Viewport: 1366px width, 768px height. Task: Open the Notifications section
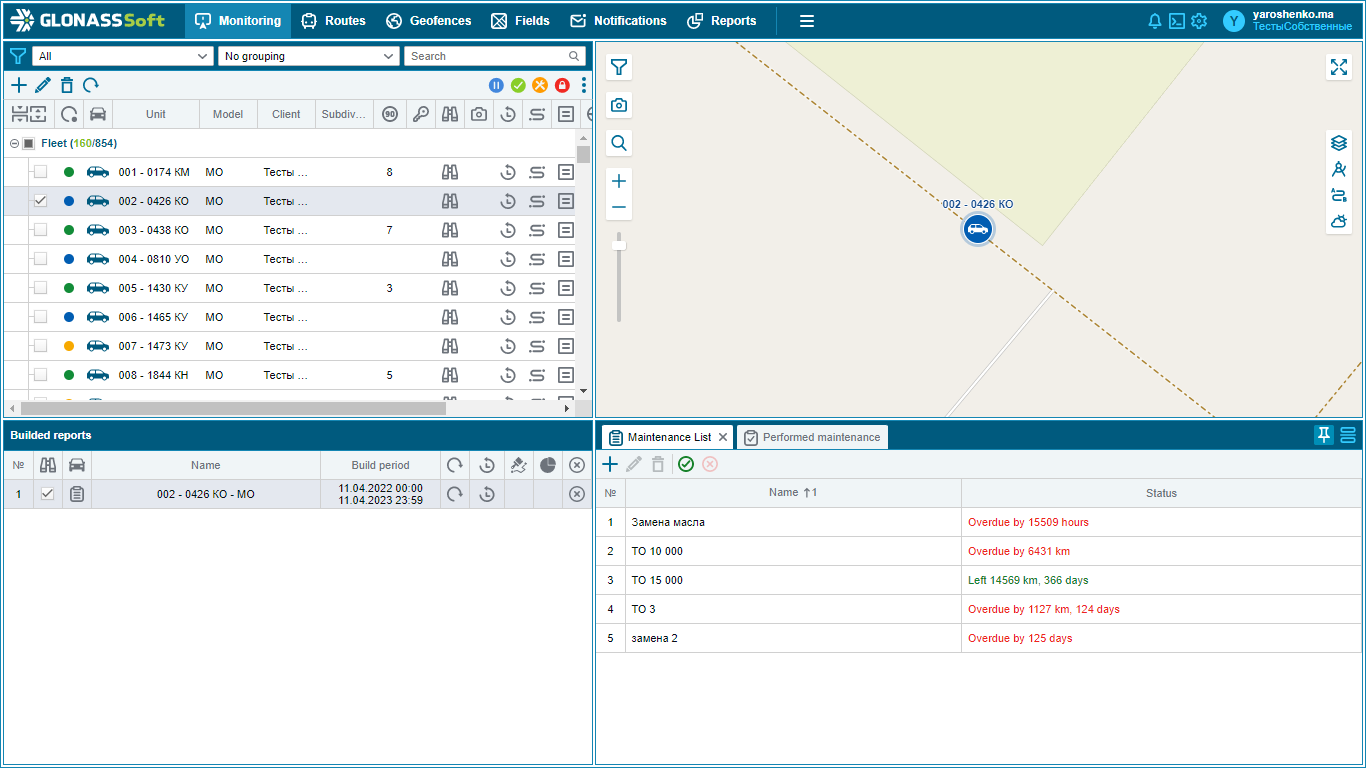(x=618, y=21)
